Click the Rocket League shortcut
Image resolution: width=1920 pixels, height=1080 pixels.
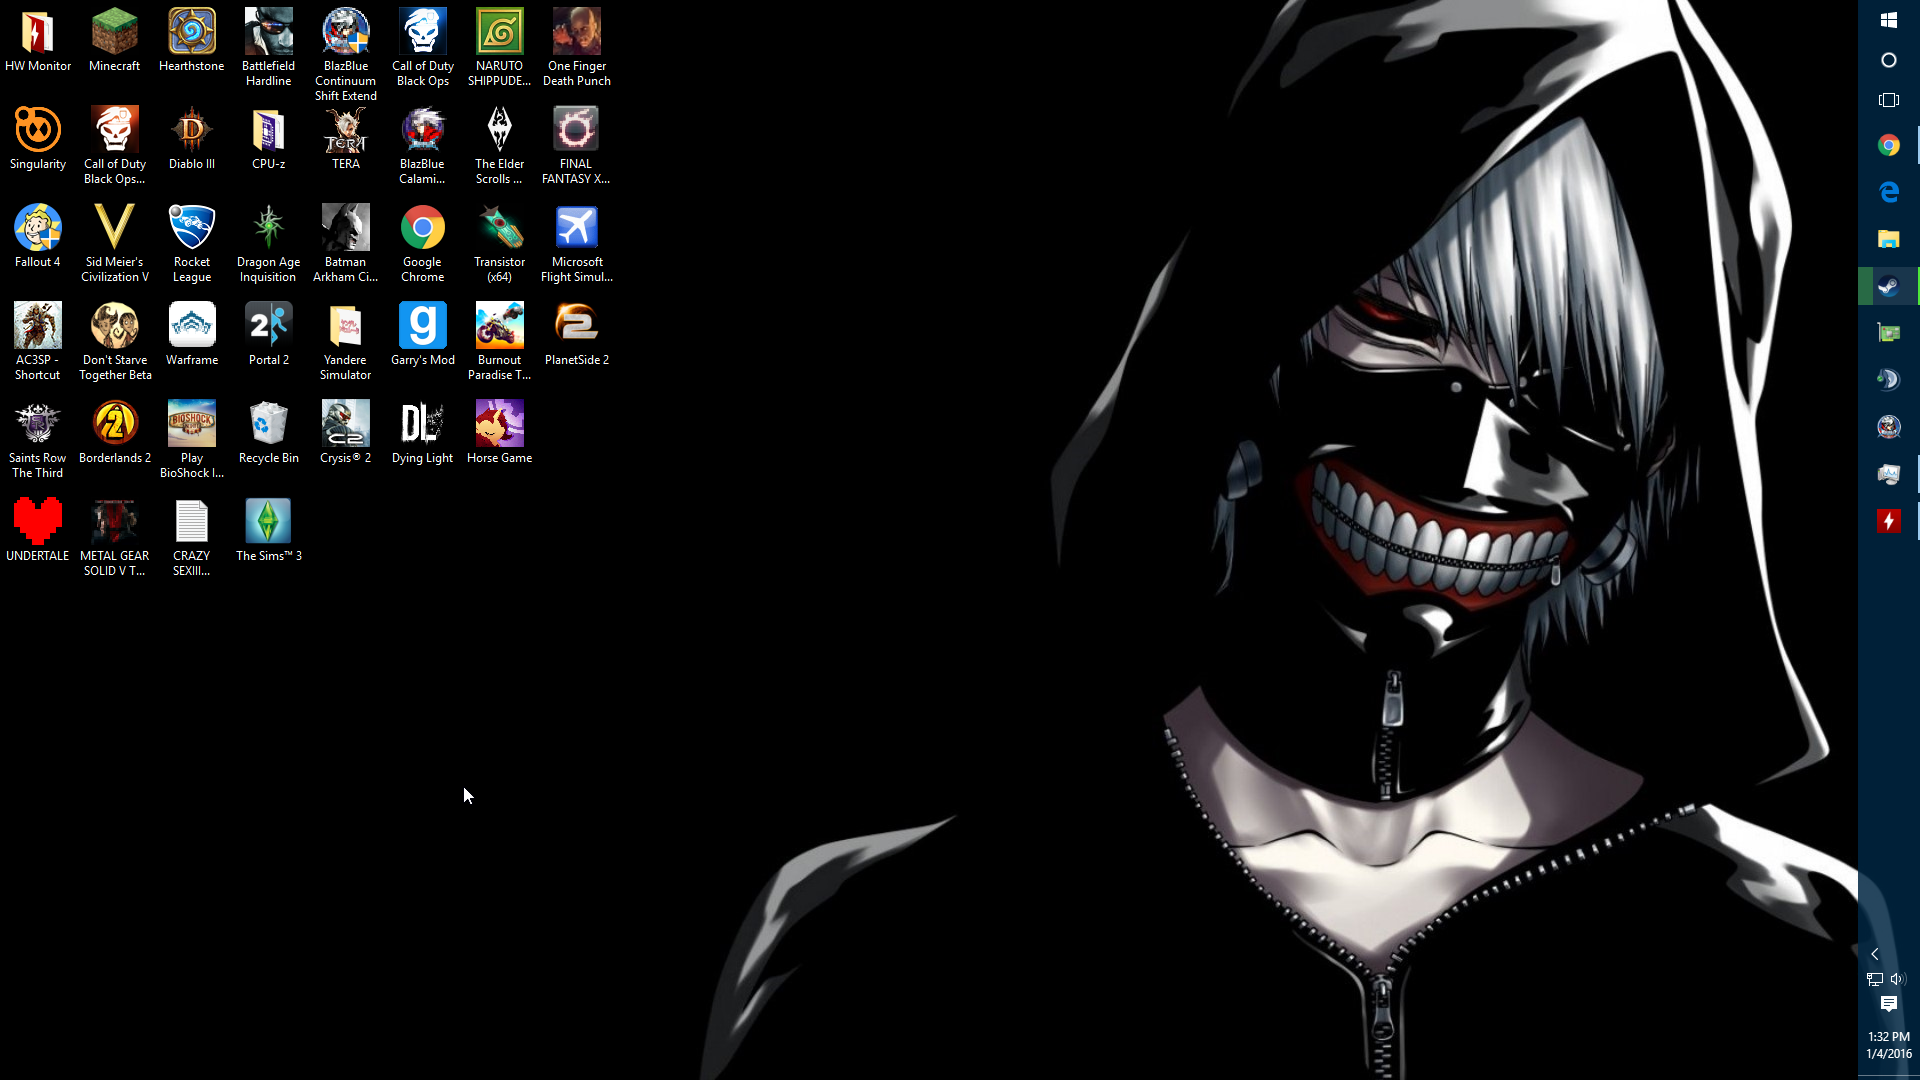pos(191,229)
